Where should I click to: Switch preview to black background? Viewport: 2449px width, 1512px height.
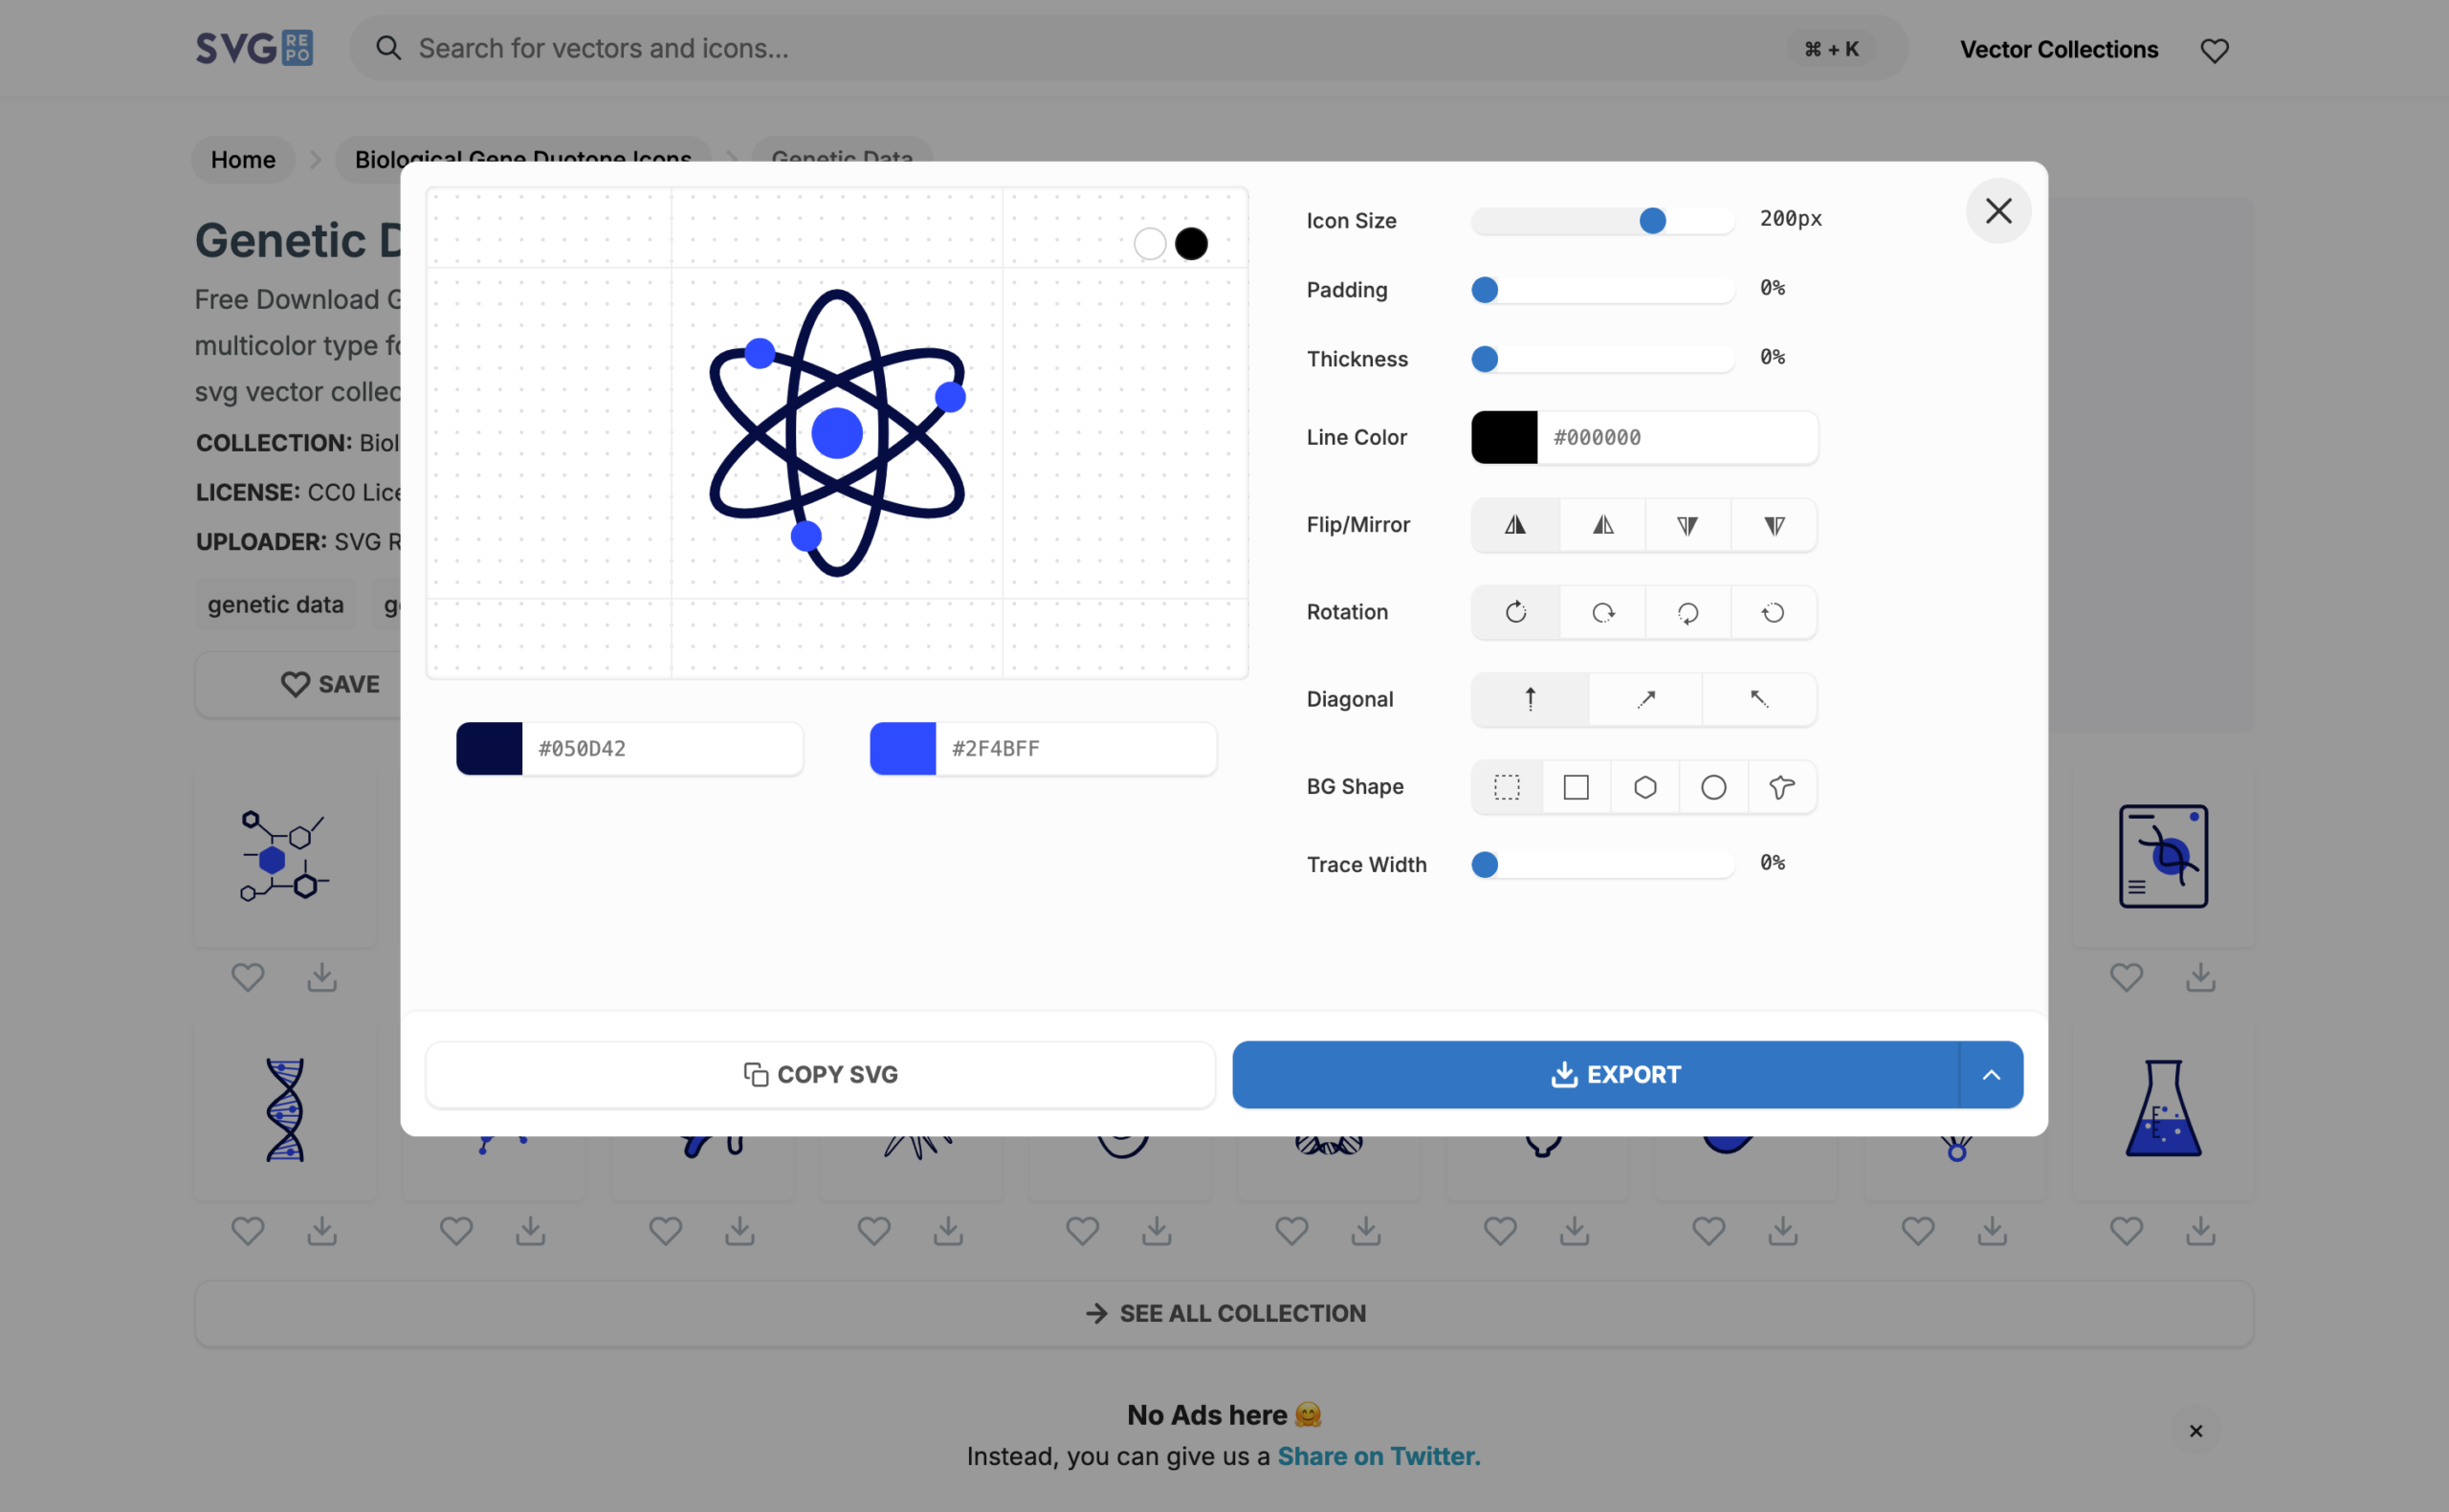[x=1191, y=242]
